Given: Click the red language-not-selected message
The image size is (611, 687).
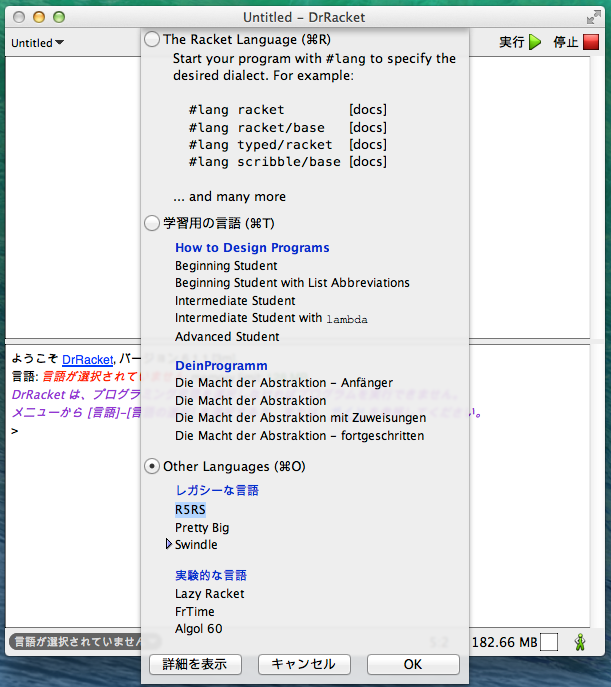Looking at the screenshot, I should point(92,376).
